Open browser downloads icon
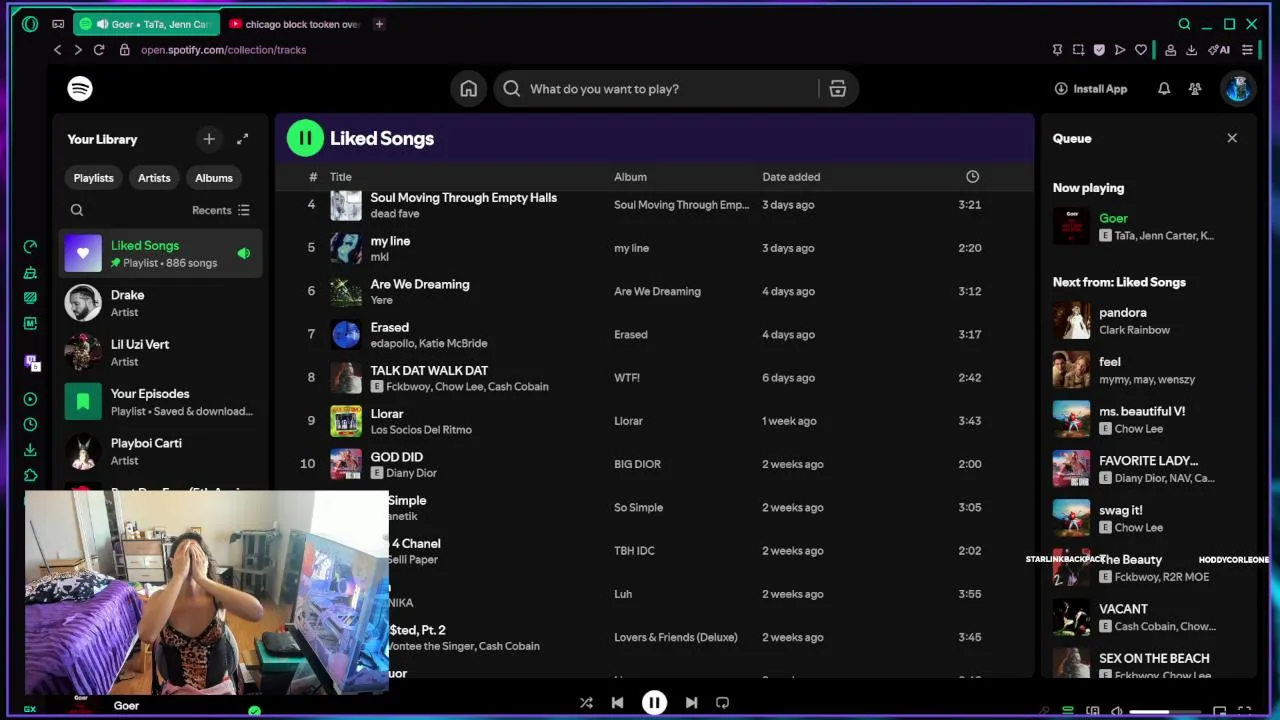The image size is (1280, 720). tap(1191, 50)
